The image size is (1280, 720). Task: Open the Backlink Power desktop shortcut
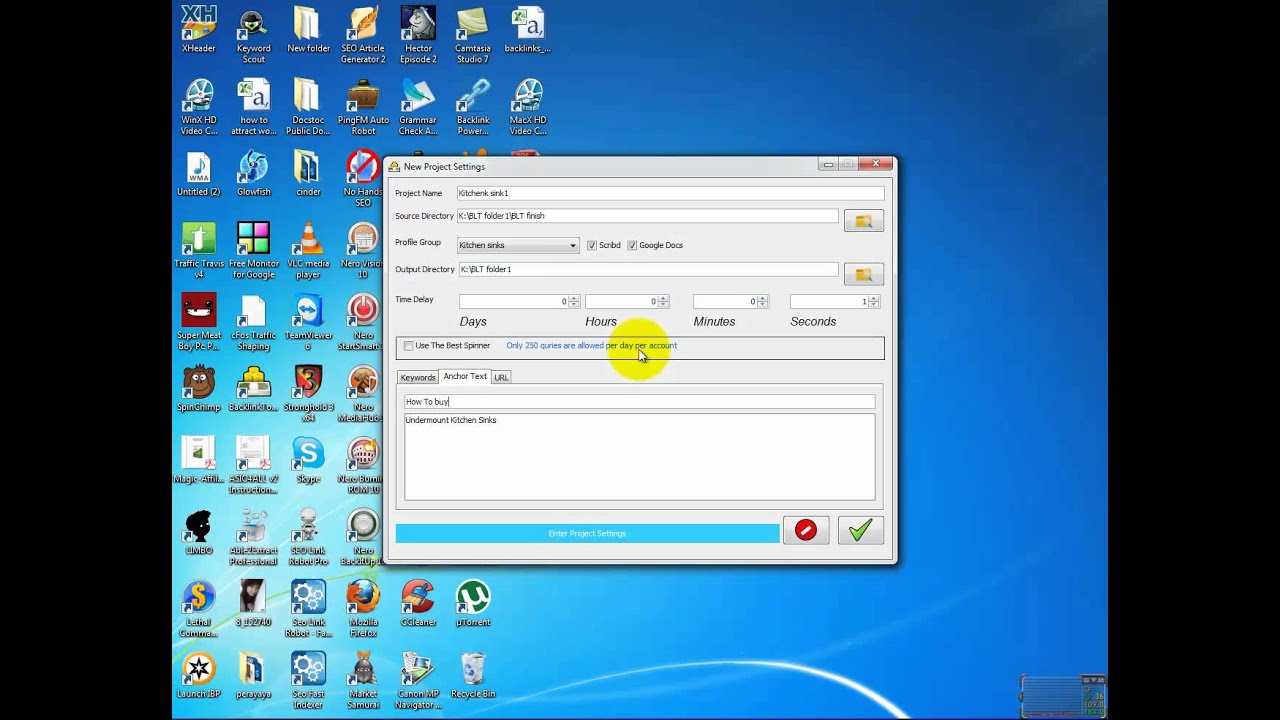[473, 107]
